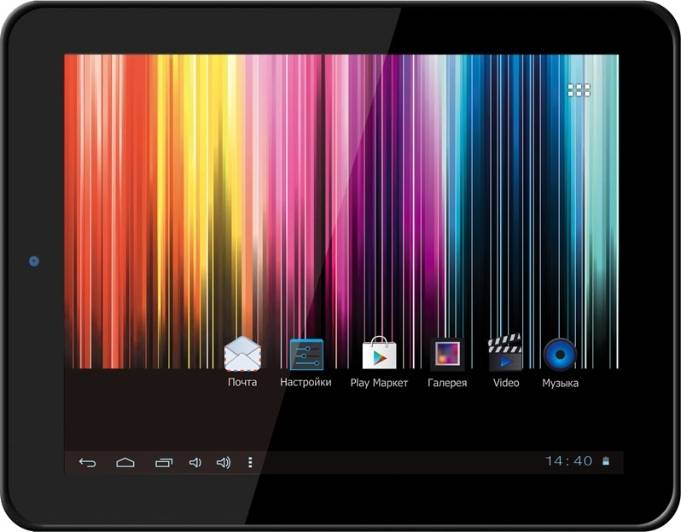Click the Настройки label text
The image size is (681, 532).
(x=306, y=382)
